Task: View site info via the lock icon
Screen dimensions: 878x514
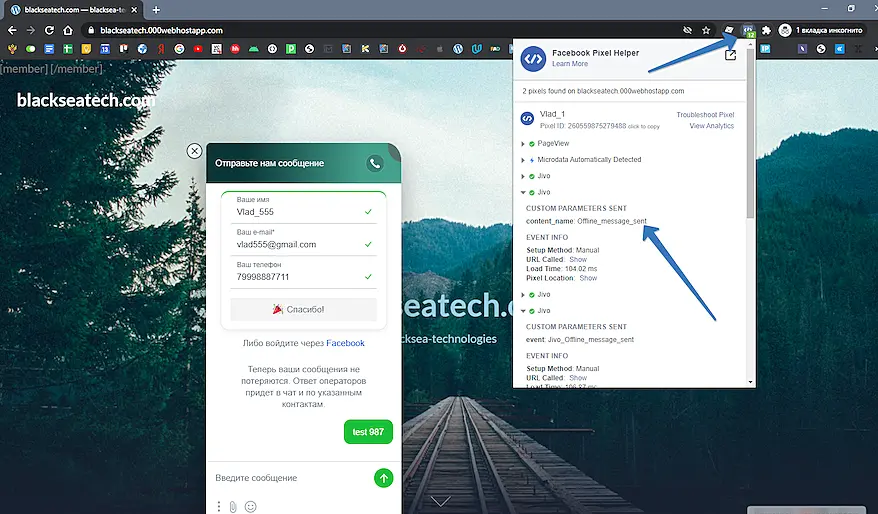Action: tap(91, 30)
